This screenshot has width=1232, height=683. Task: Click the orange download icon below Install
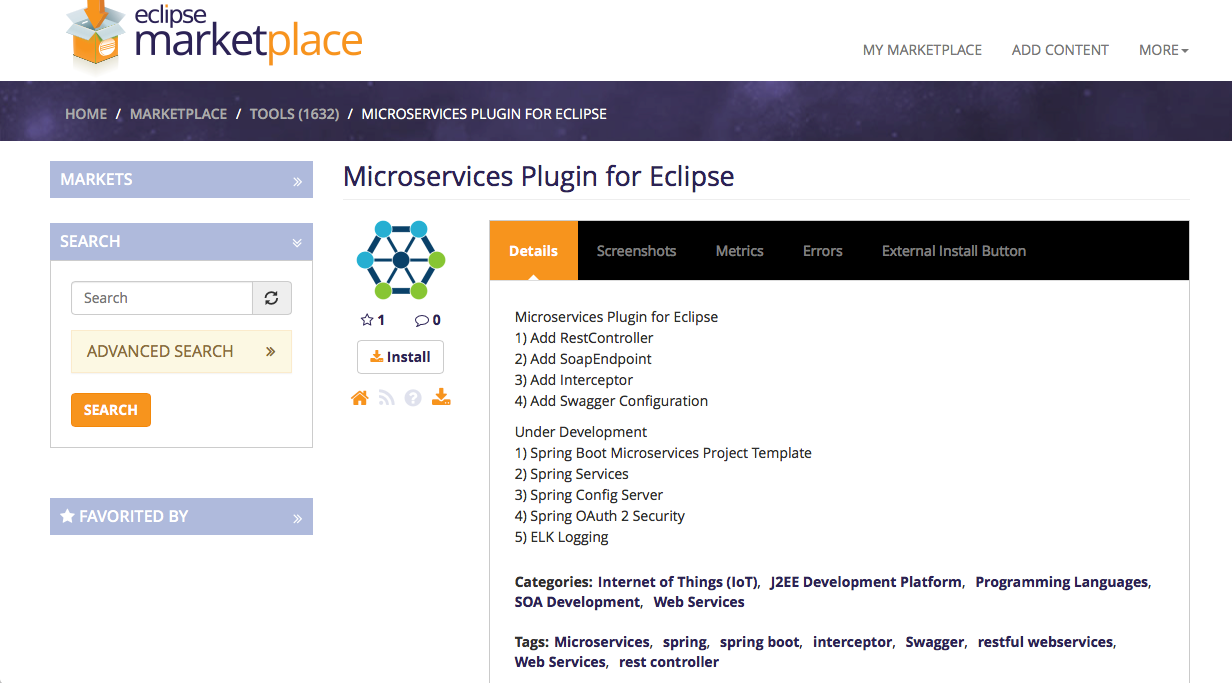(441, 397)
